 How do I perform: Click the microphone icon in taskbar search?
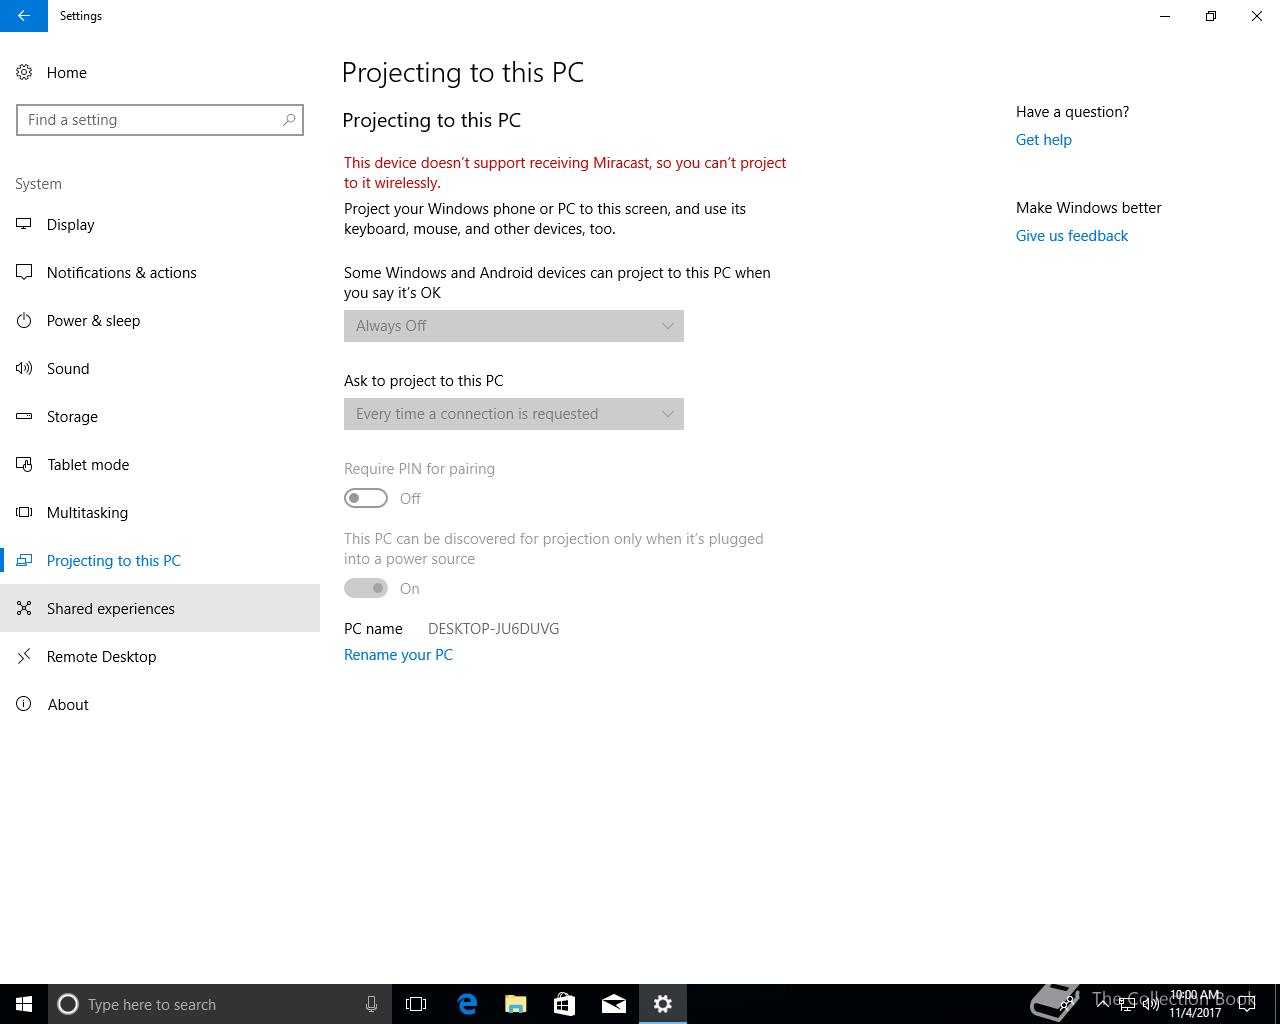coord(371,1004)
